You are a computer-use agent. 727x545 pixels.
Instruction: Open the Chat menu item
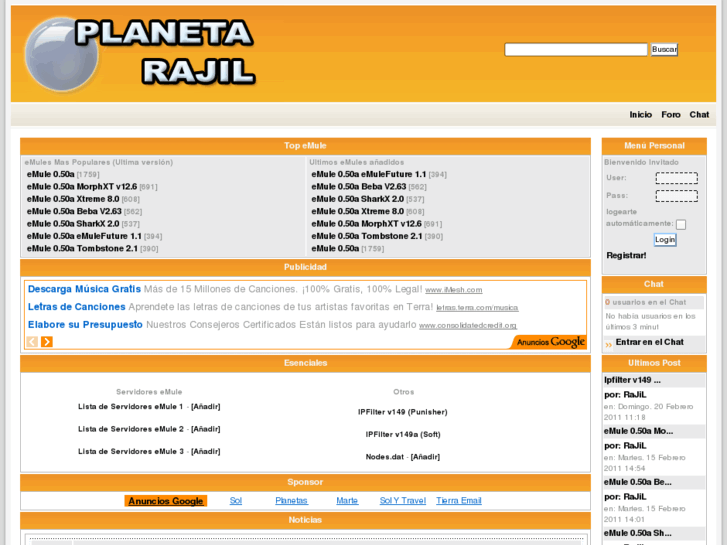(699, 115)
